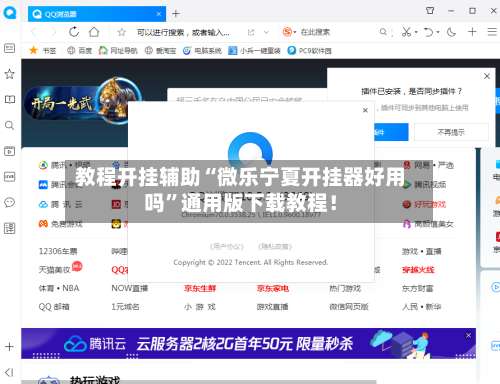Click the skin shirt icon in title bar
The image size is (500, 384).
click(x=430, y=11)
